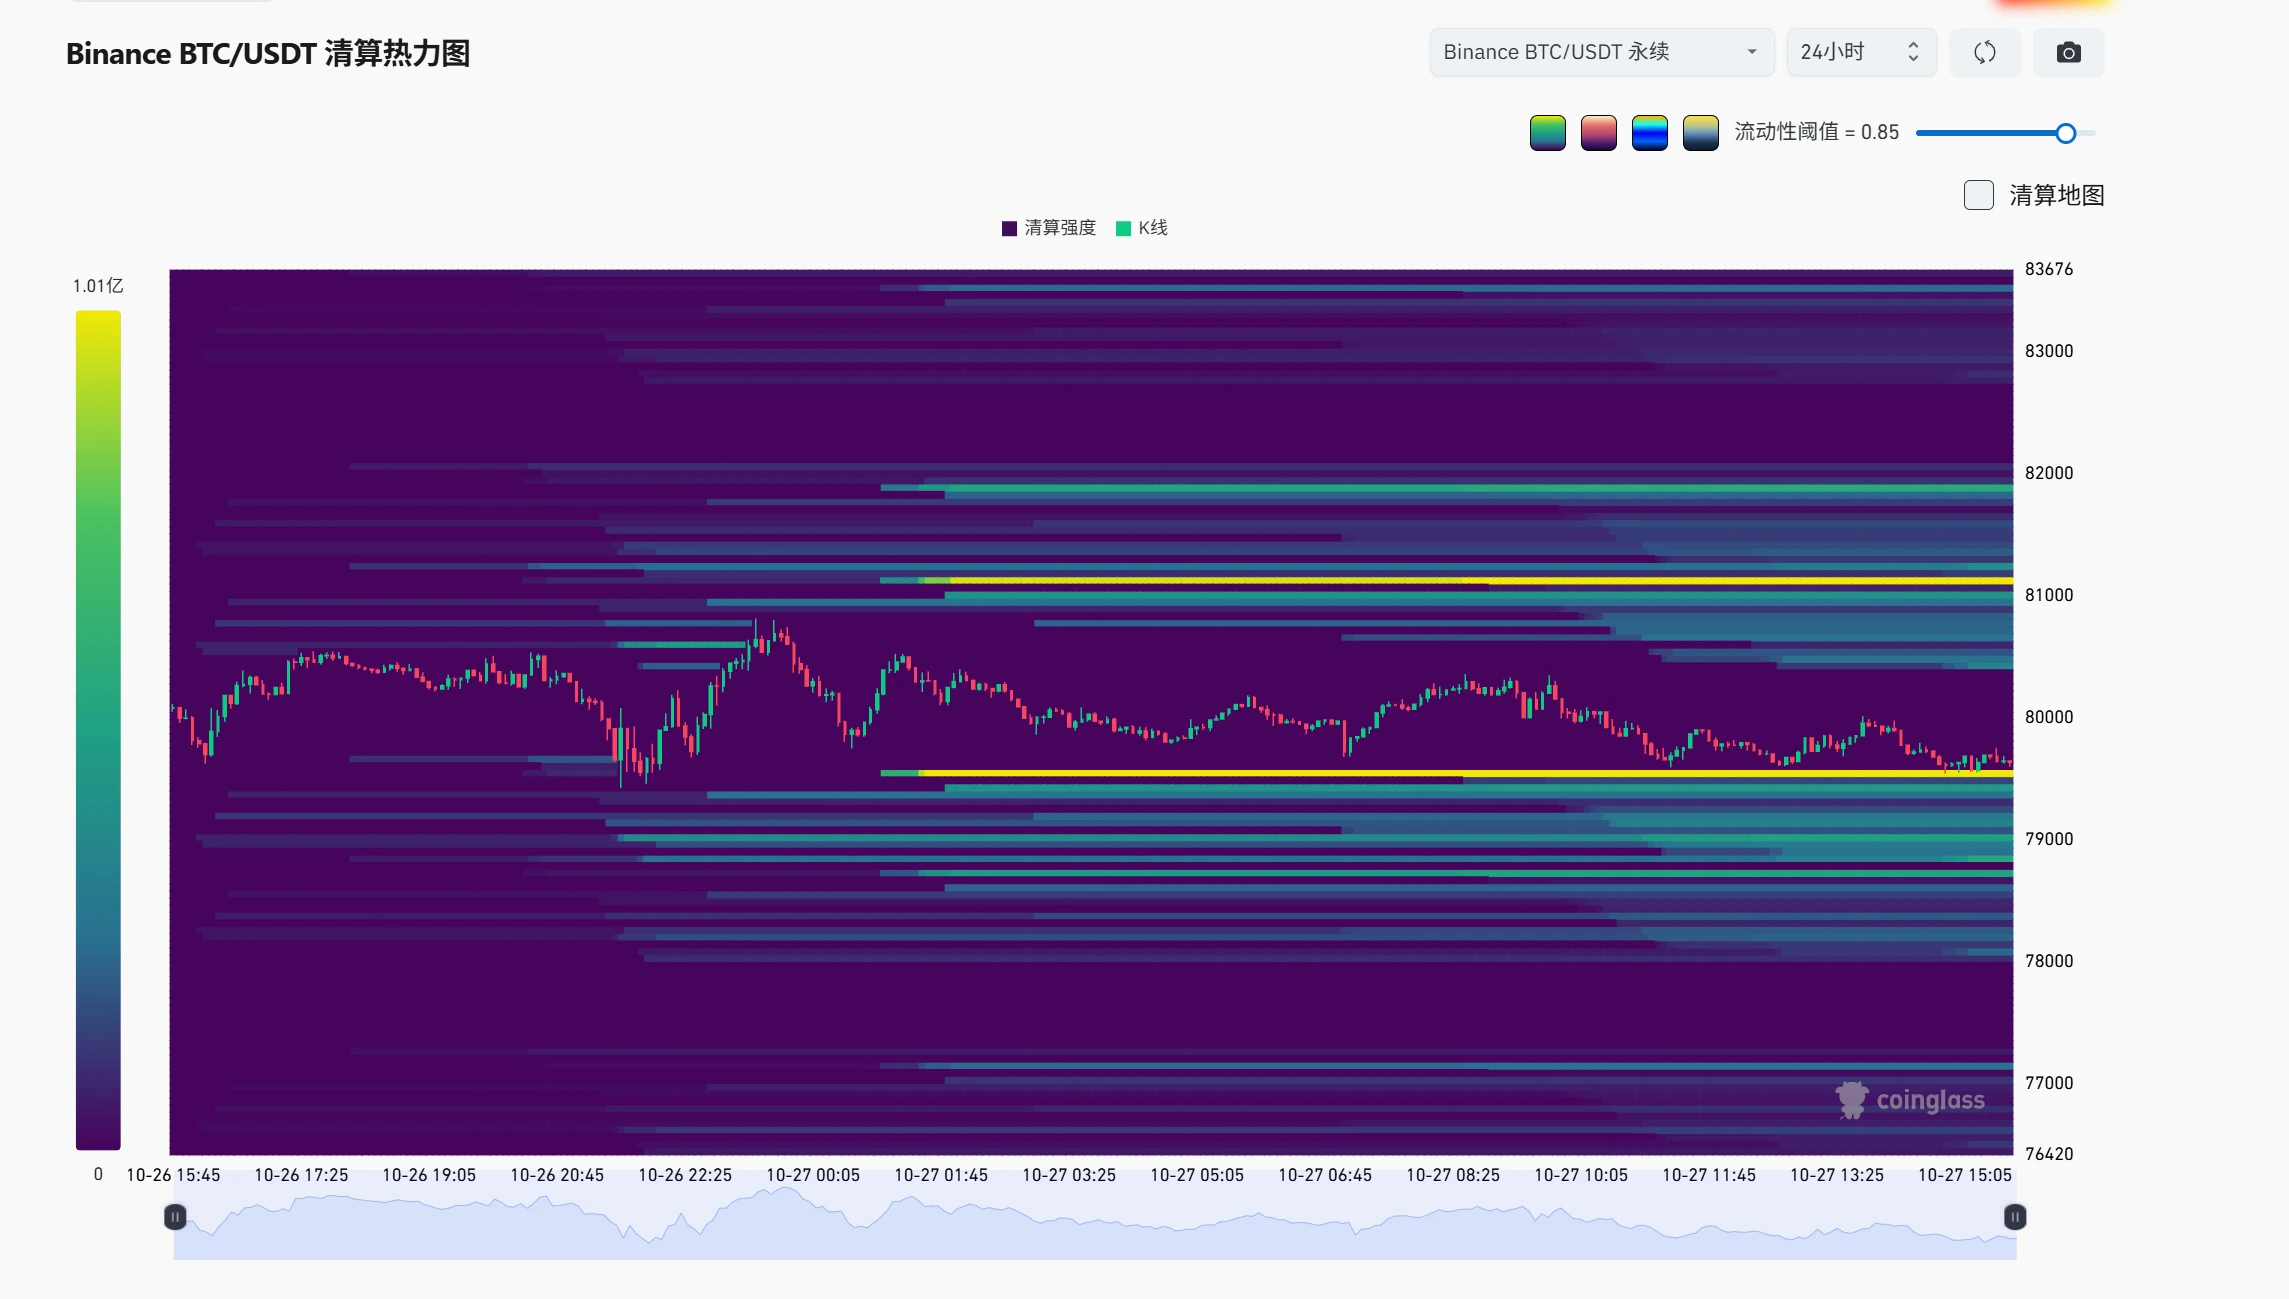Screen dimensions: 2289x1299
Task: Click the 流动性阈值 = 0.85 label
Action: pos(1816,132)
